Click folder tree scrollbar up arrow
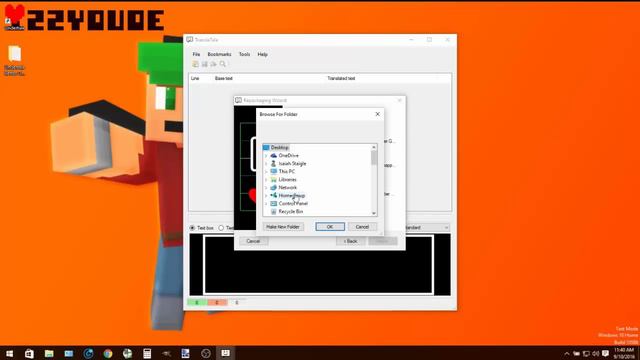This screenshot has height=360, width=640. click(x=373, y=147)
